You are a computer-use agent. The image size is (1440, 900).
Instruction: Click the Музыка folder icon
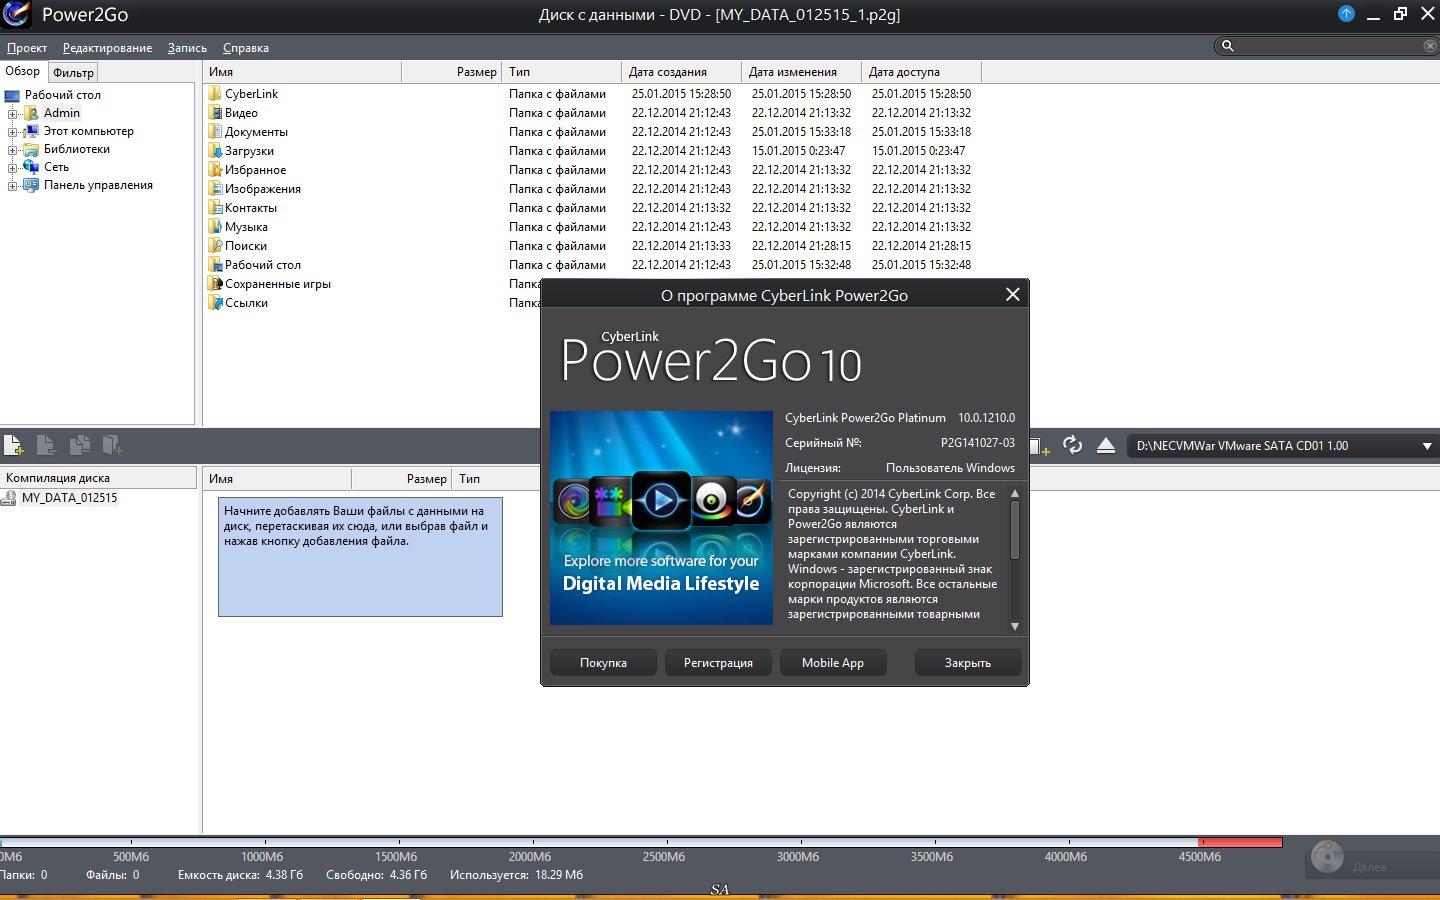click(214, 226)
